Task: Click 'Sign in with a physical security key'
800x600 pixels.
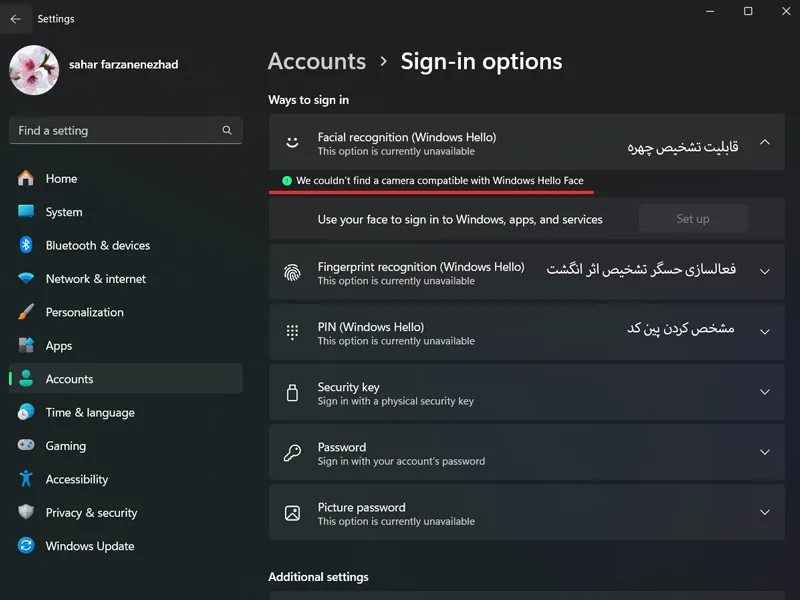Action: [395, 401]
